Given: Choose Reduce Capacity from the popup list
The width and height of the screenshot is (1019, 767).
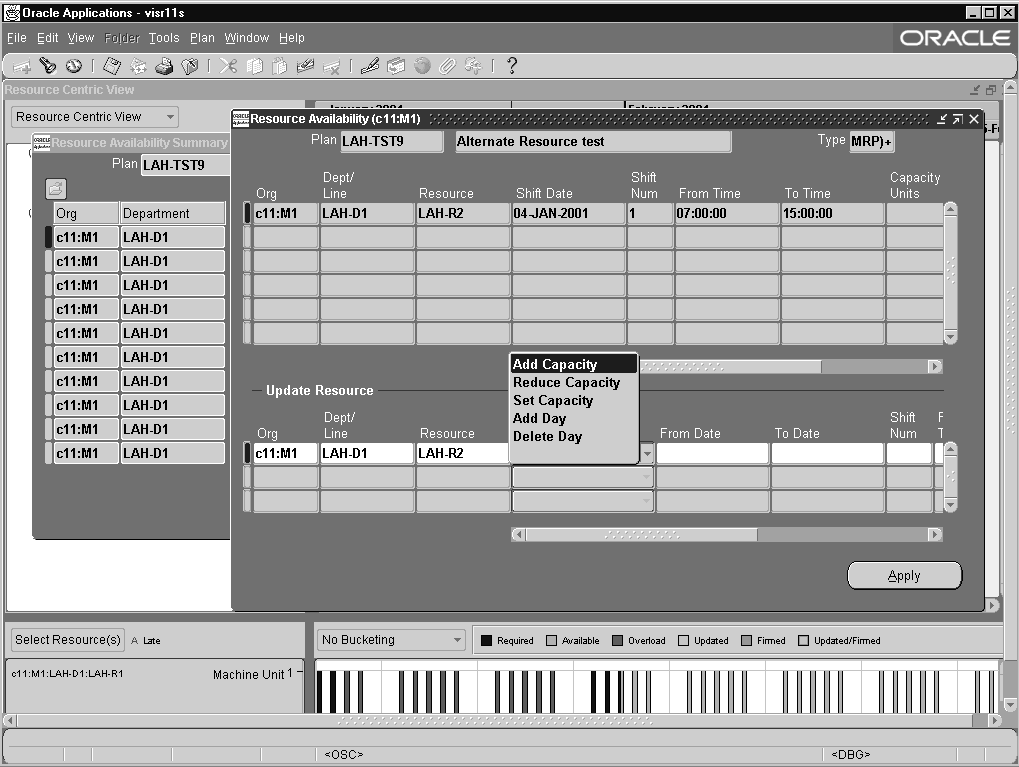Looking at the screenshot, I should point(573,382).
